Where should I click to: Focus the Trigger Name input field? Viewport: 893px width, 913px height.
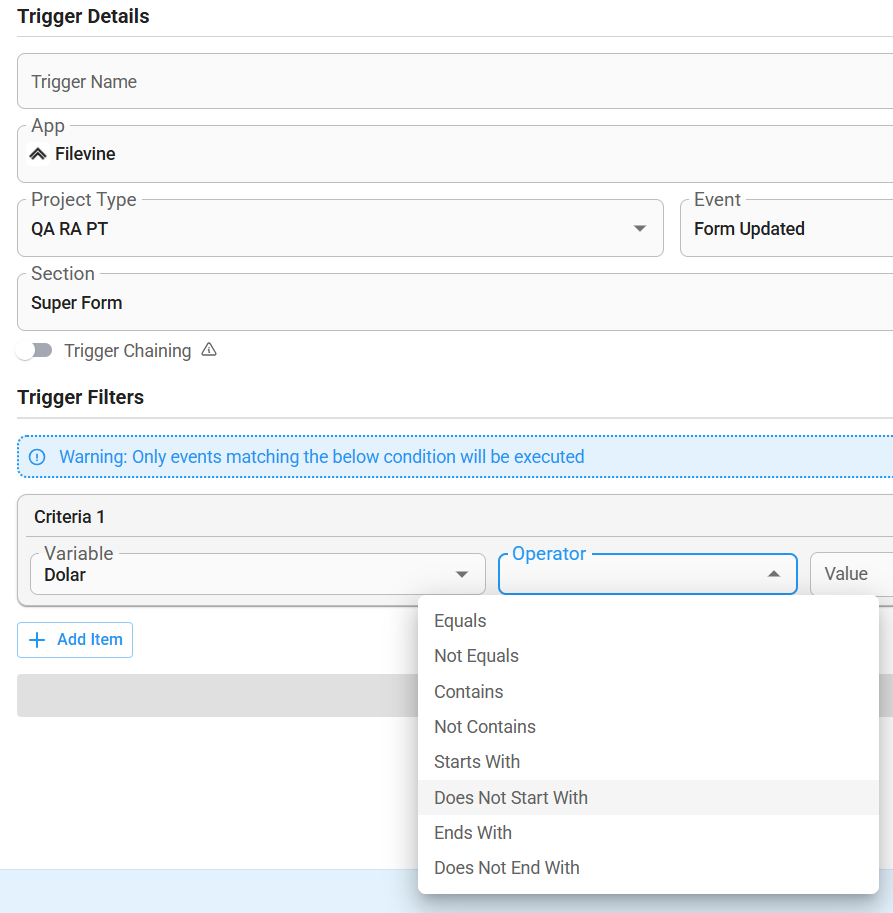455,82
